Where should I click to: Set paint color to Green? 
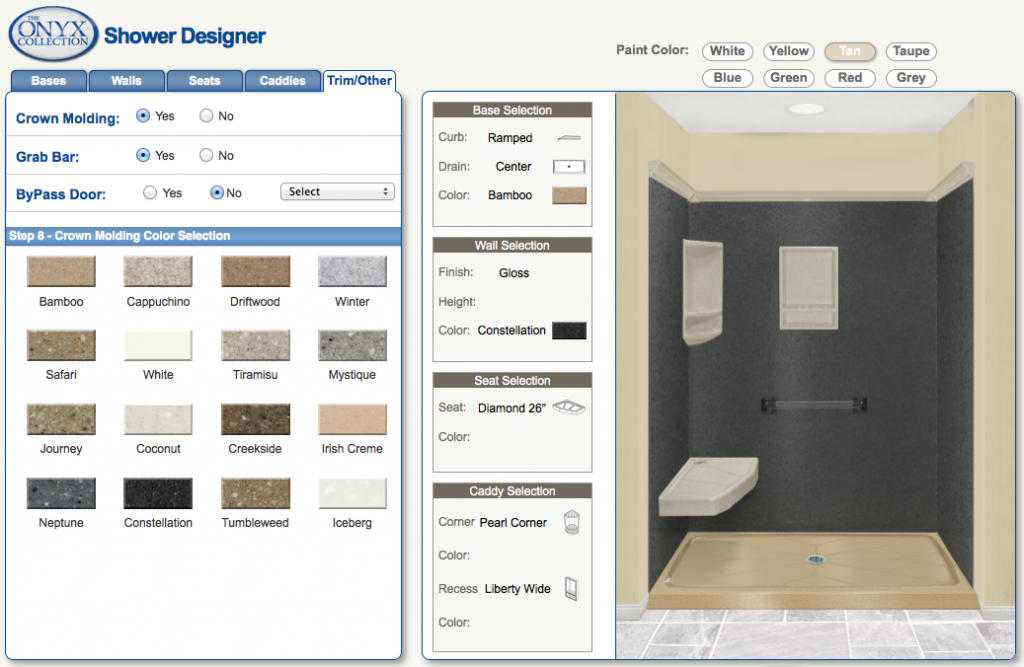point(789,78)
